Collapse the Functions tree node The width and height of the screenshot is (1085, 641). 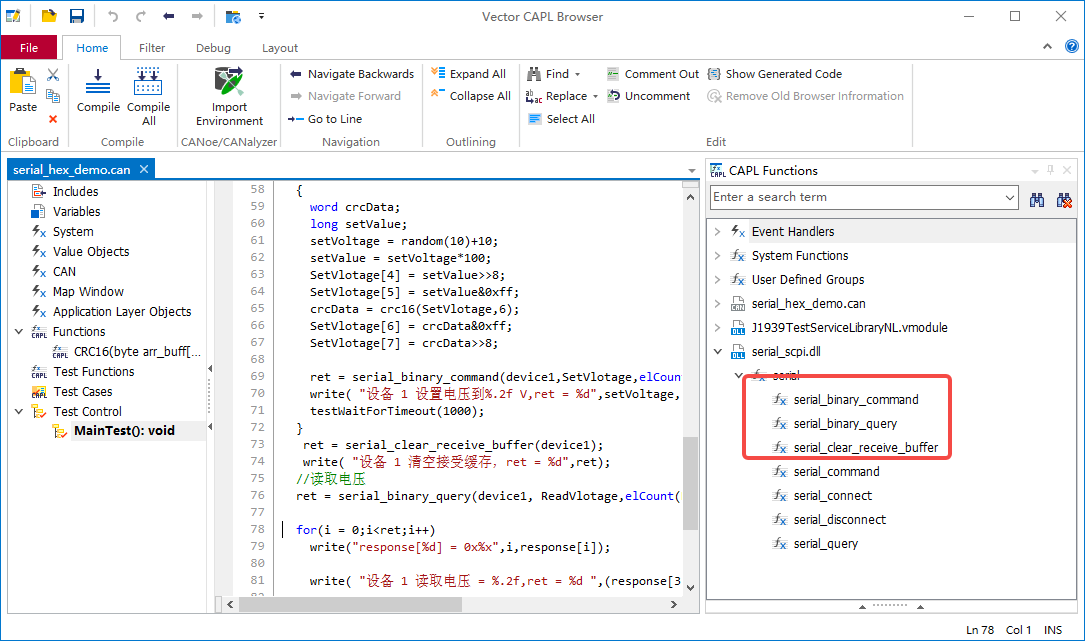coord(19,332)
